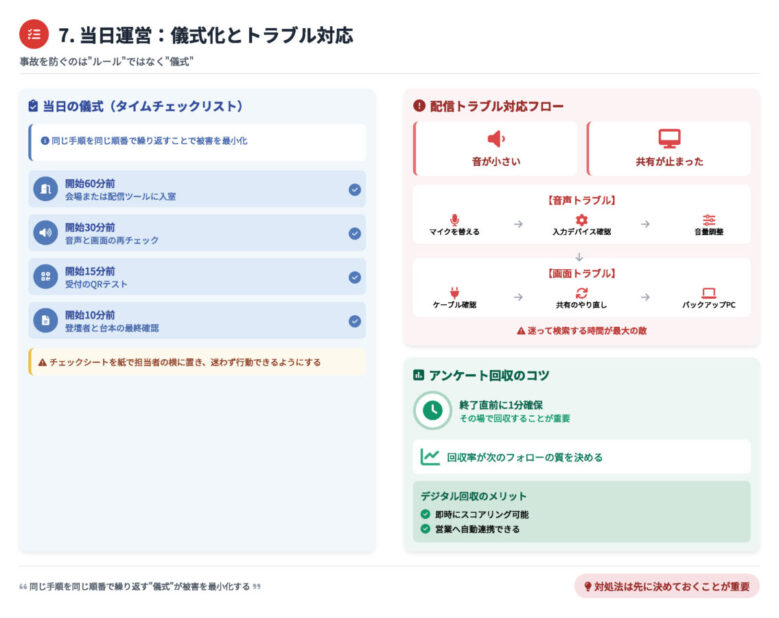The width and height of the screenshot is (779, 618).
Task: Select the 共有が止まった trouble card
Action: pos(669,149)
